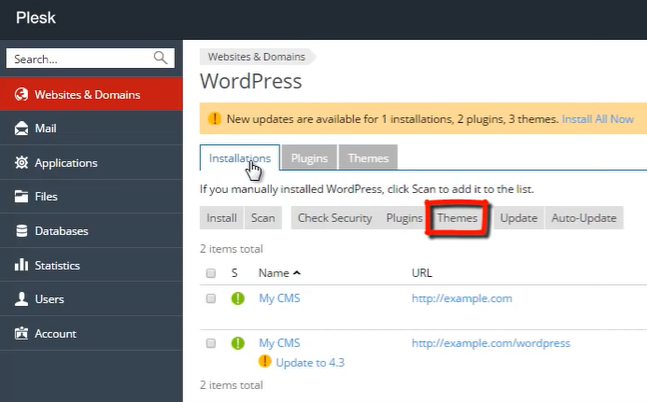
Task: Open the http://example.com link
Action: (x=462, y=298)
